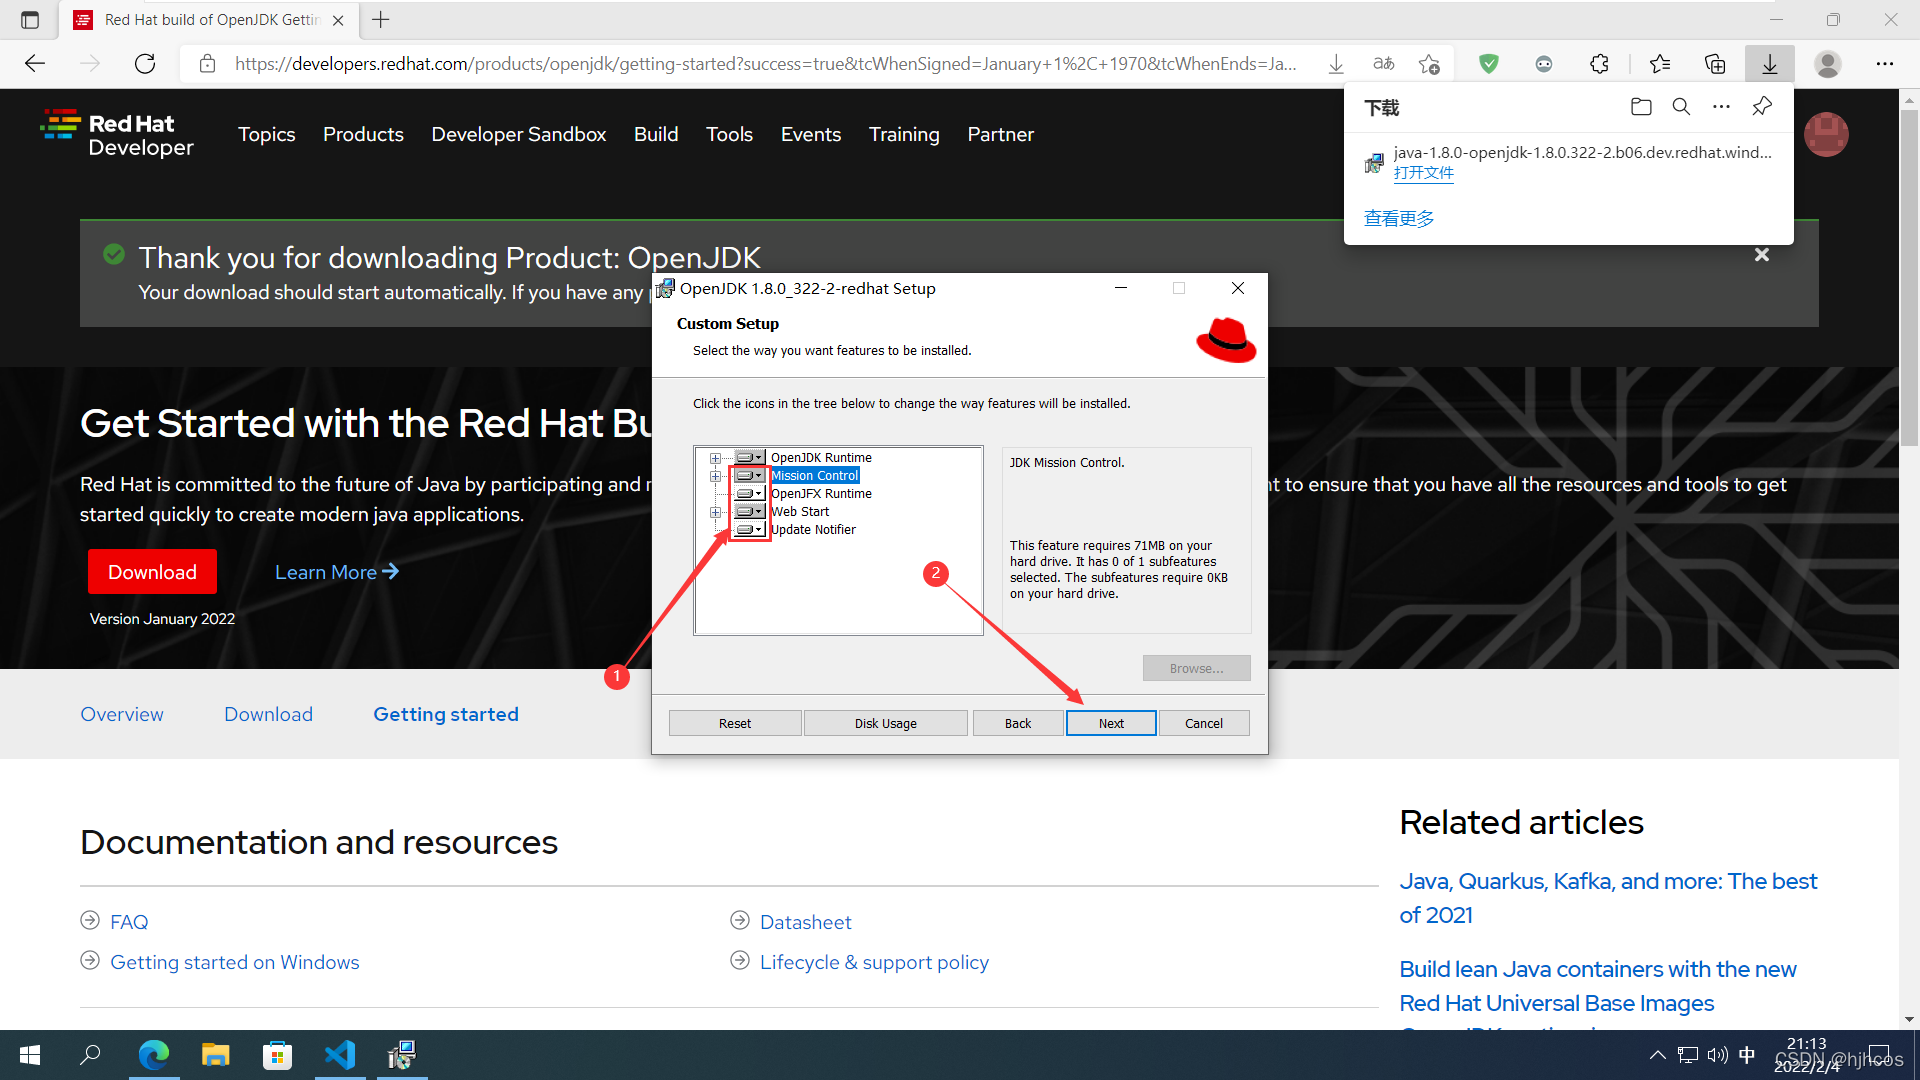1920x1080 pixels.
Task: Open the Topics menu
Action: 266,134
